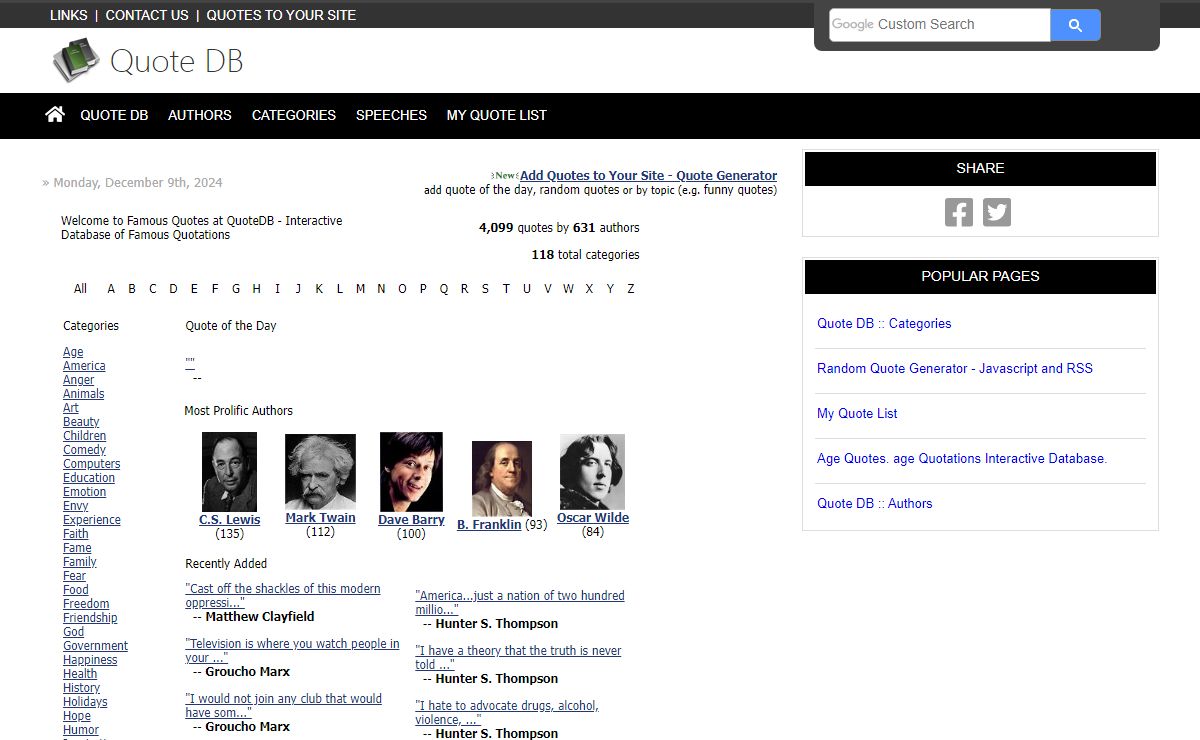Viewport: 1200px width, 740px height.
Task: Open the Education category link
Action: pos(89,478)
